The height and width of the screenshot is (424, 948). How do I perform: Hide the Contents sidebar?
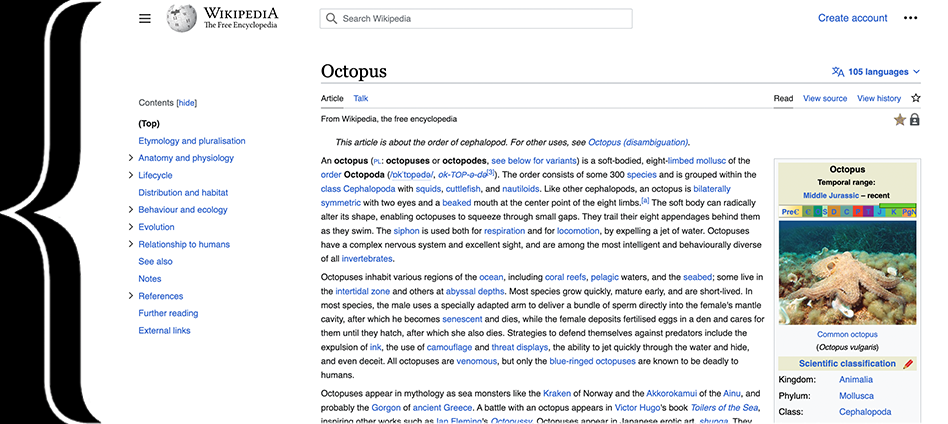click(186, 103)
